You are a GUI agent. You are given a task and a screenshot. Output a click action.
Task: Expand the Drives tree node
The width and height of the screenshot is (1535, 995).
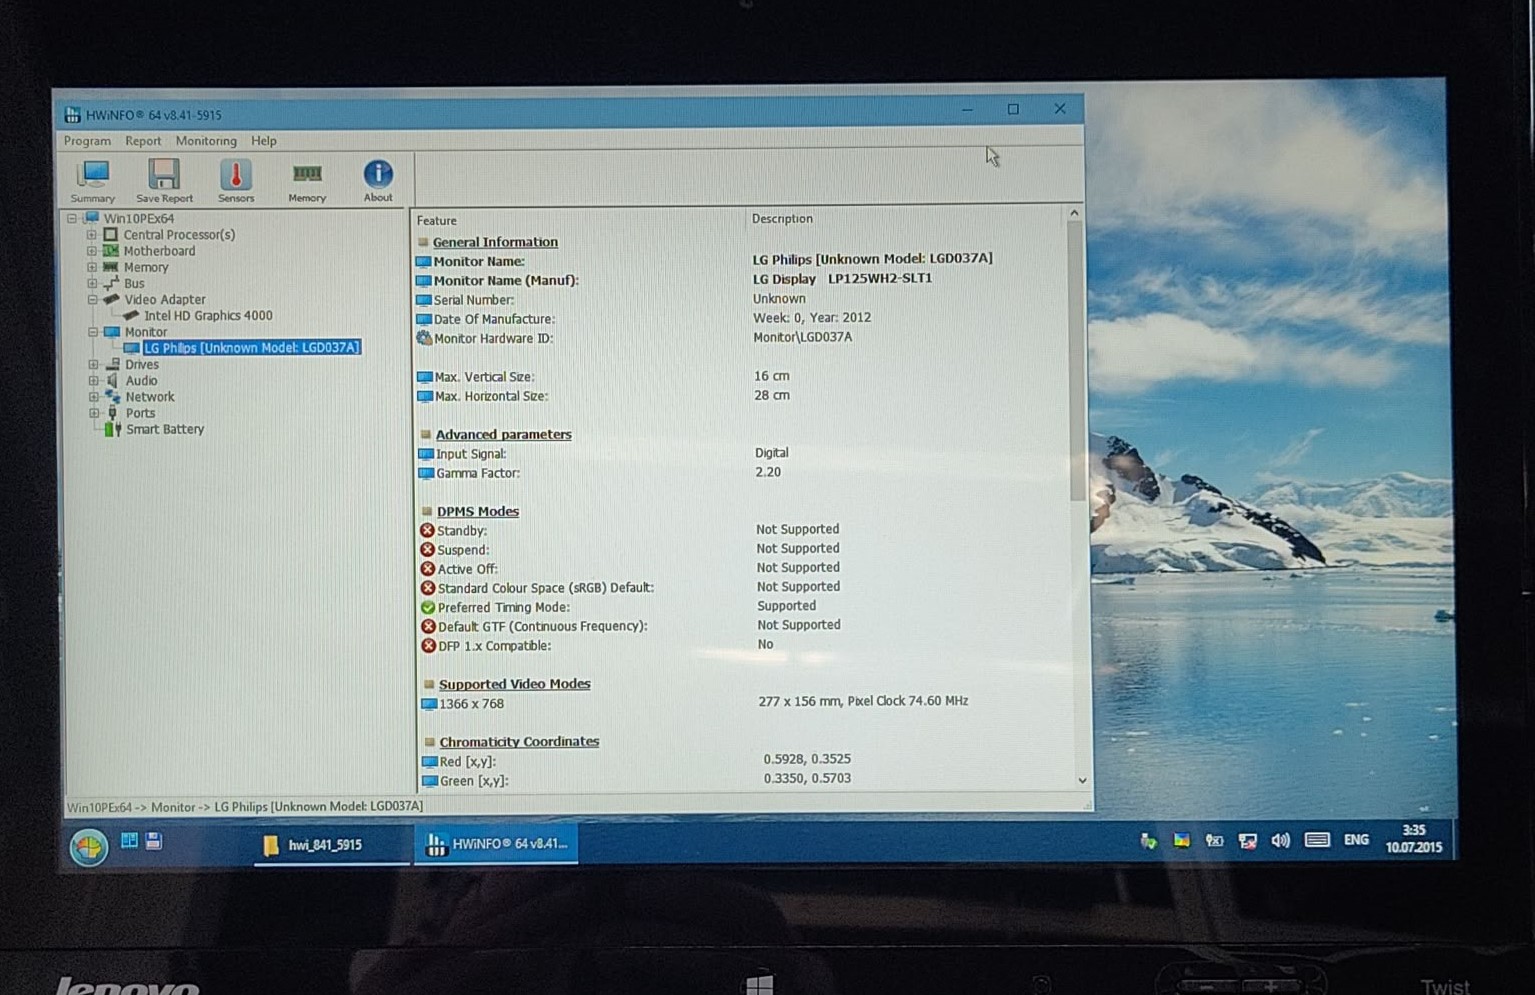(93, 364)
